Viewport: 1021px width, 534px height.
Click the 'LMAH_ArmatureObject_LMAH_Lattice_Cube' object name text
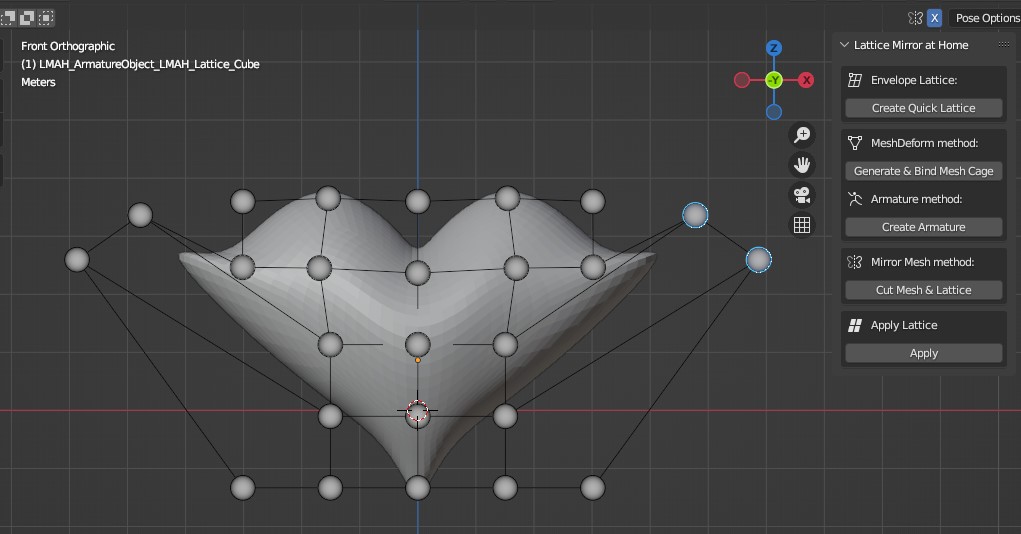(x=149, y=64)
